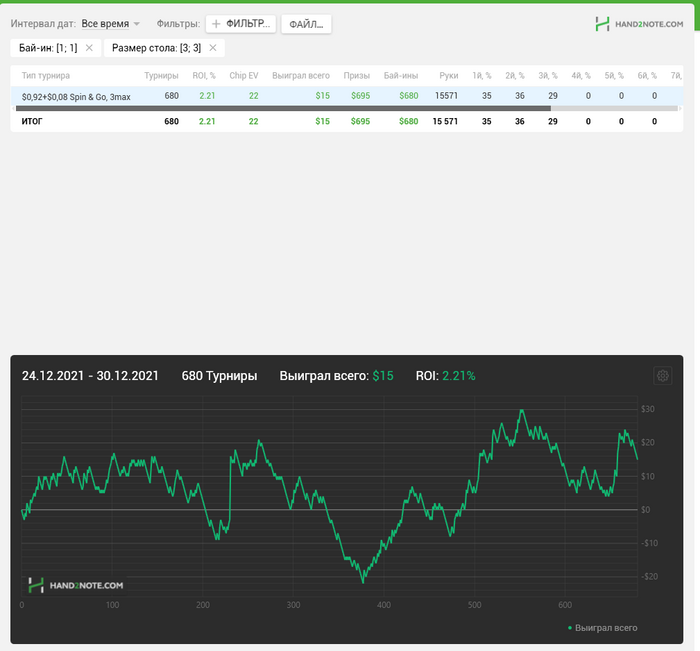The width and height of the screenshot is (700, 651).
Task: Sort by 4й, % column header
Action: coord(581,75)
